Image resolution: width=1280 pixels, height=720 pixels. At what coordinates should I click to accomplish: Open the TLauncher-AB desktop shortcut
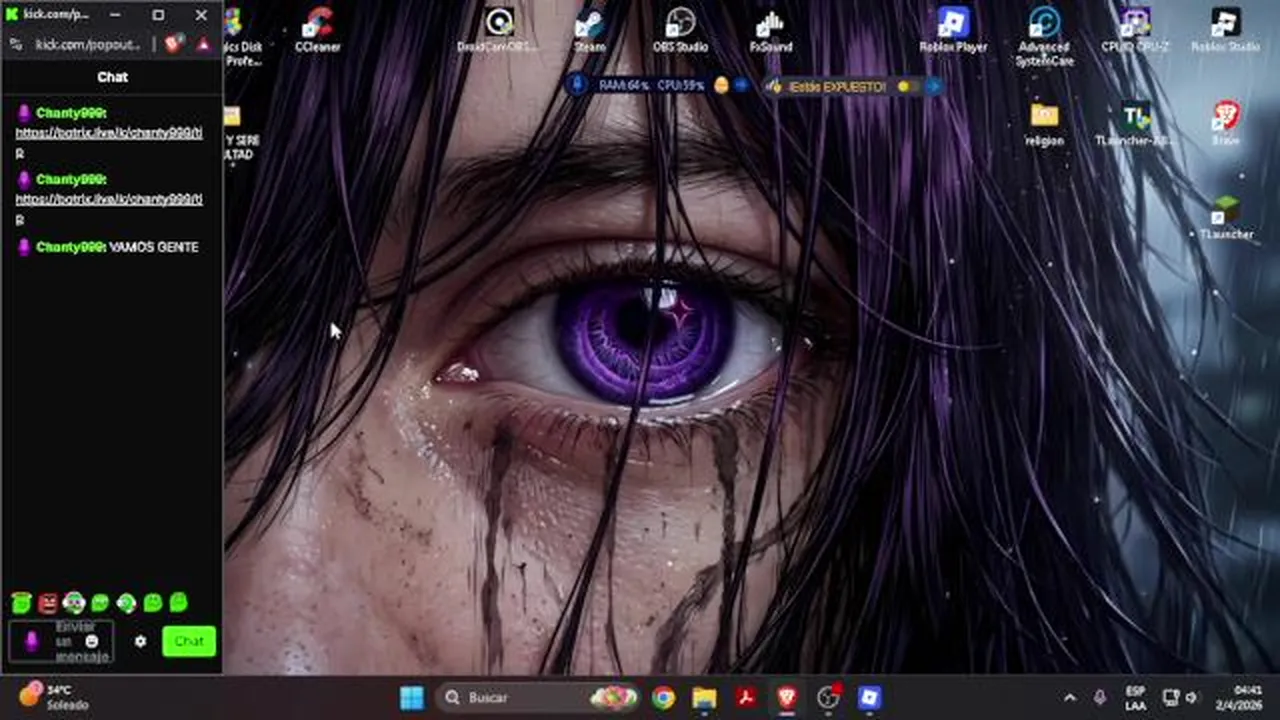click(x=1135, y=124)
